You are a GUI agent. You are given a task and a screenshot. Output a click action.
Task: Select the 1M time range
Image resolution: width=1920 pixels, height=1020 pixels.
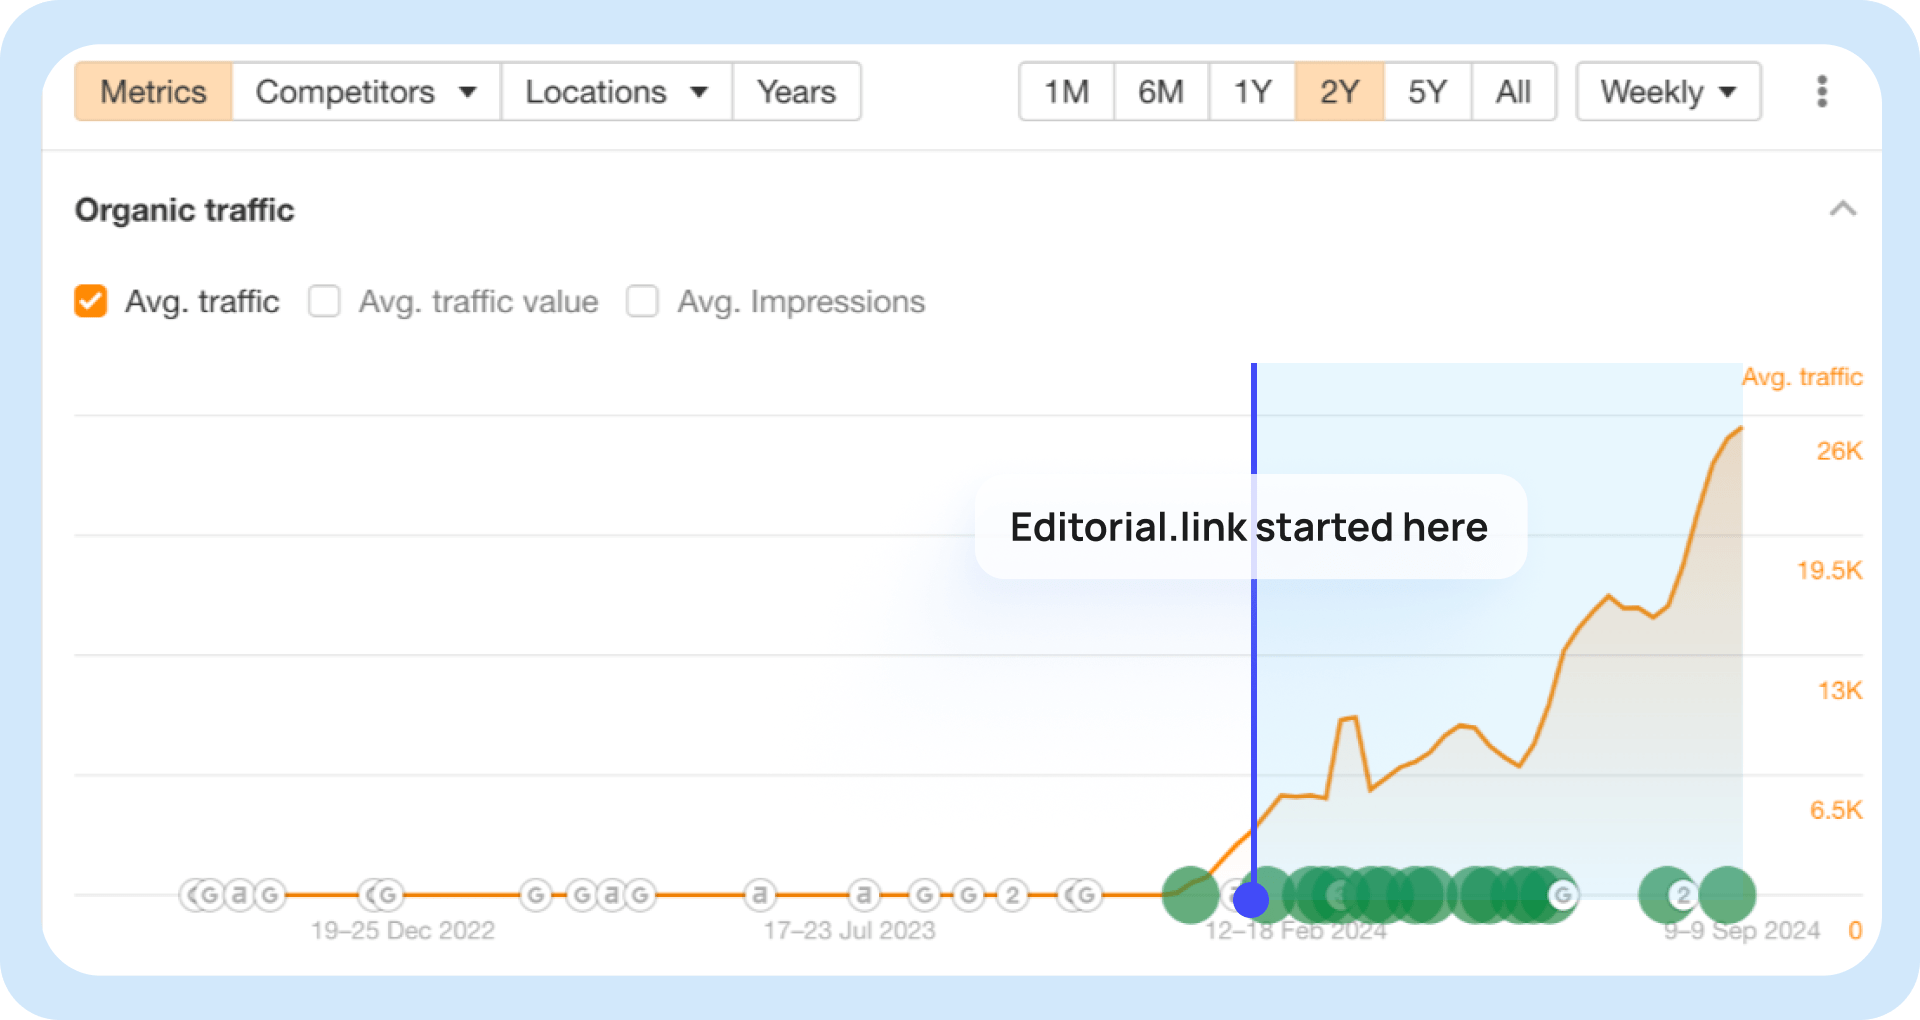point(1067,92)
